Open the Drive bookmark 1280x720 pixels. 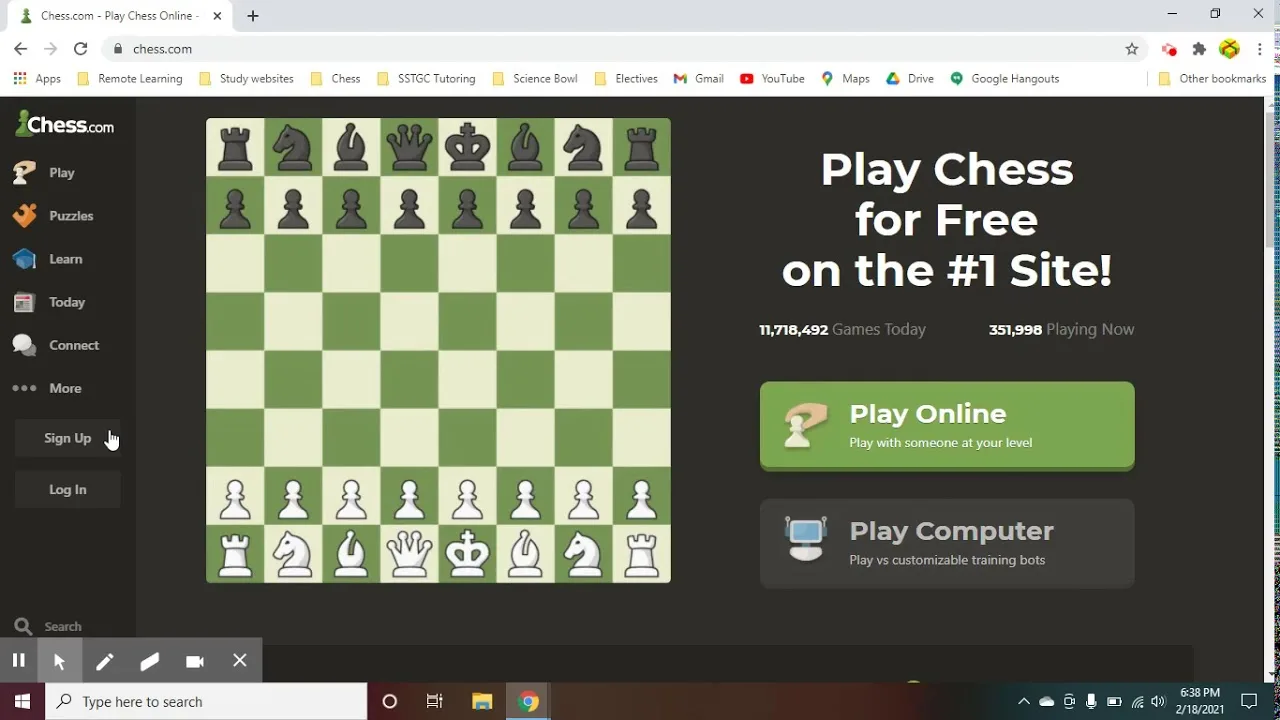coord(910,78)
